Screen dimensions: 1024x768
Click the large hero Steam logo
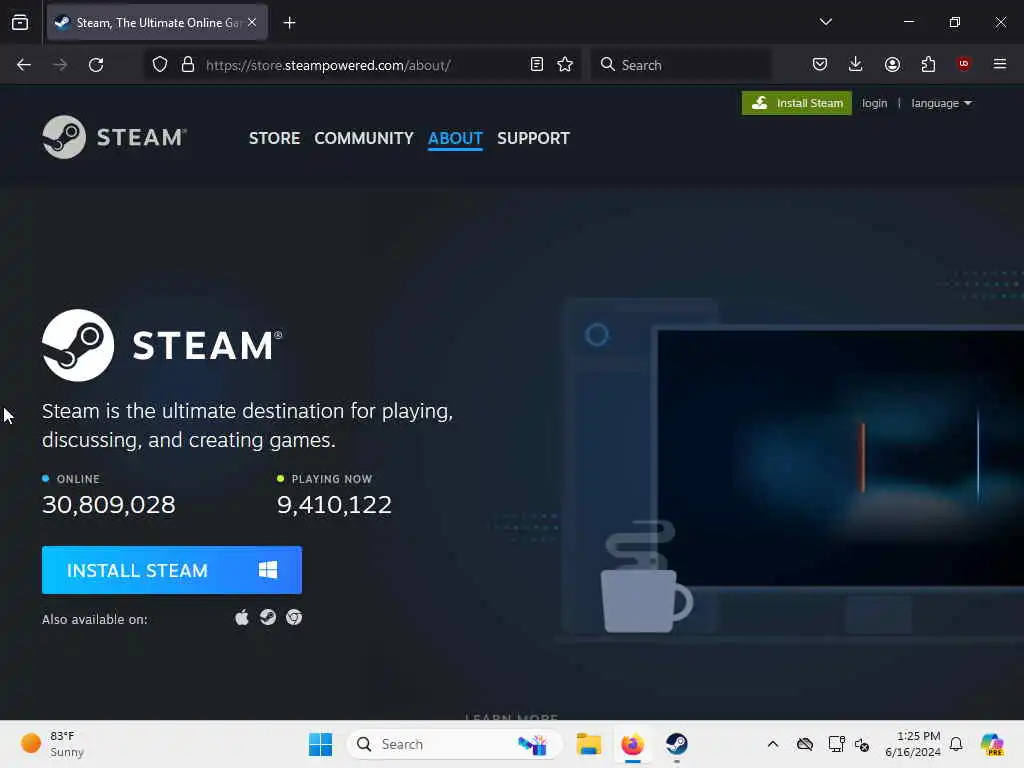click(162, 345)
